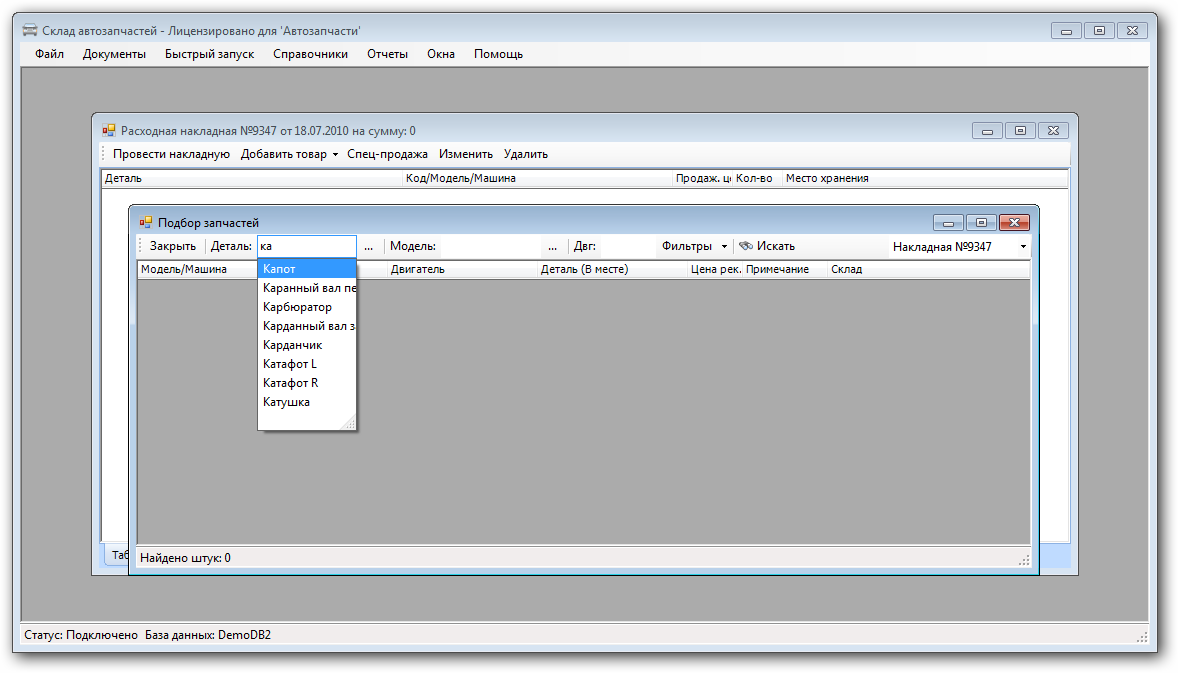Click the ellipsis button next to Деталь field
Screen dimensions: 1178x673
click(x=368, y=246)
